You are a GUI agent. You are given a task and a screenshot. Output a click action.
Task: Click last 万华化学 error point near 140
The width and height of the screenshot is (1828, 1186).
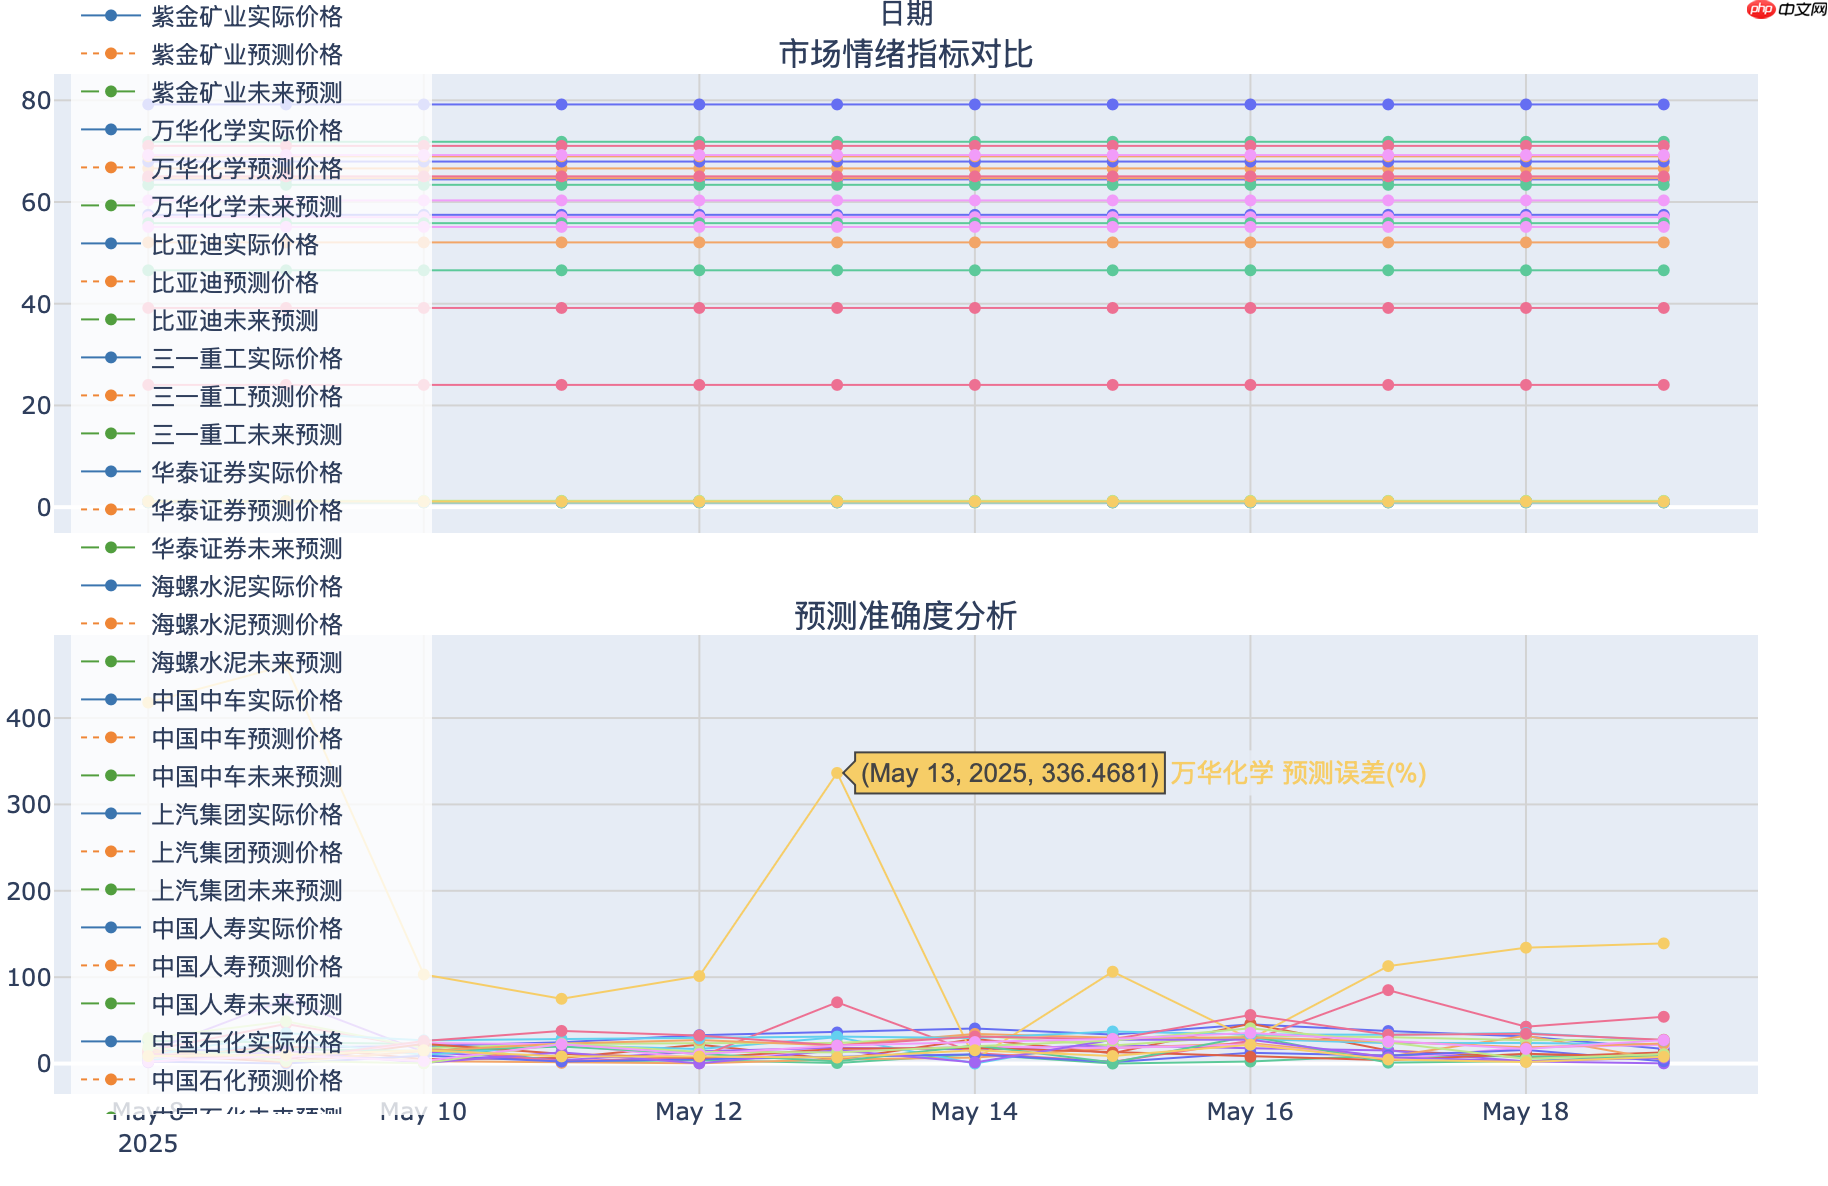pos(1663,944)
